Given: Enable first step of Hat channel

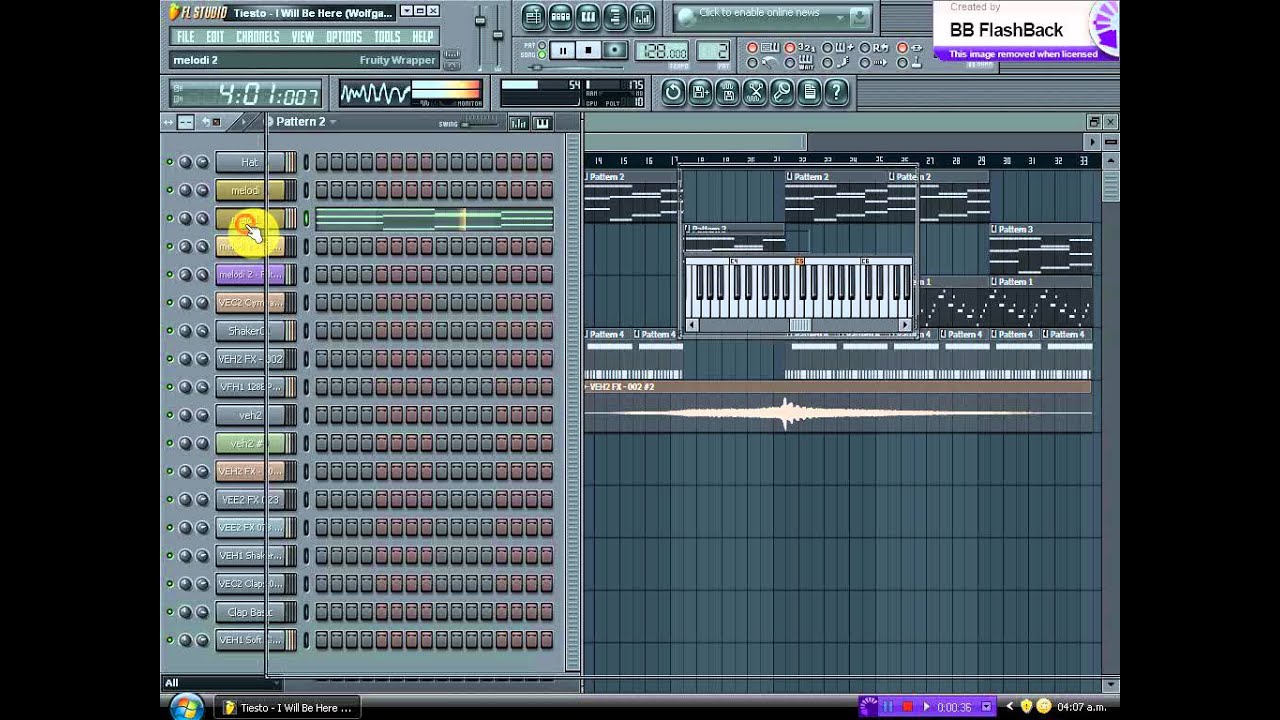Looking at the screenshot, I should (x=322, y=162).
